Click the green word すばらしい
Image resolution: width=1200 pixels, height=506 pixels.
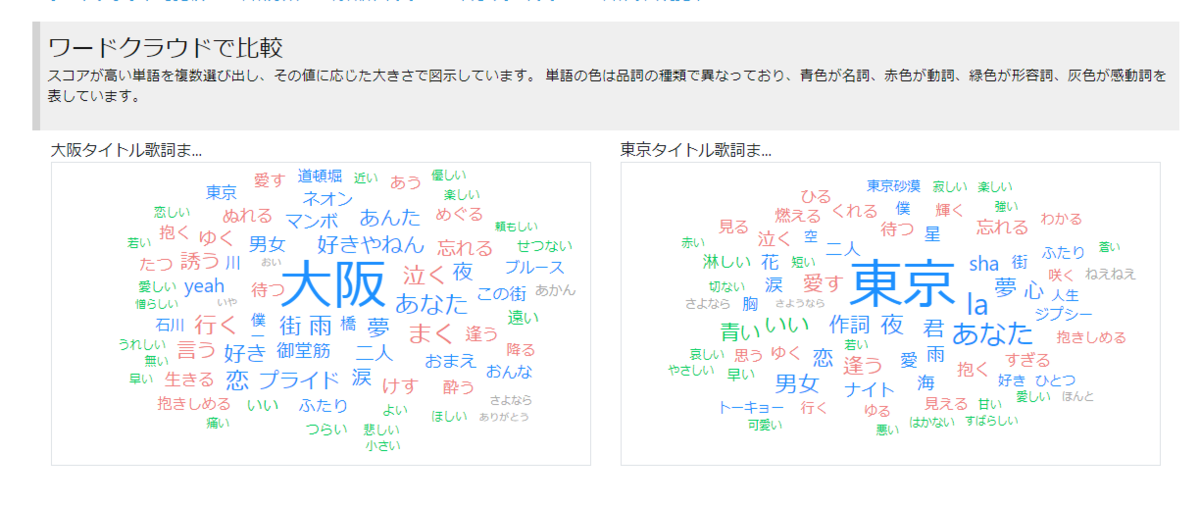pos(992,420)
